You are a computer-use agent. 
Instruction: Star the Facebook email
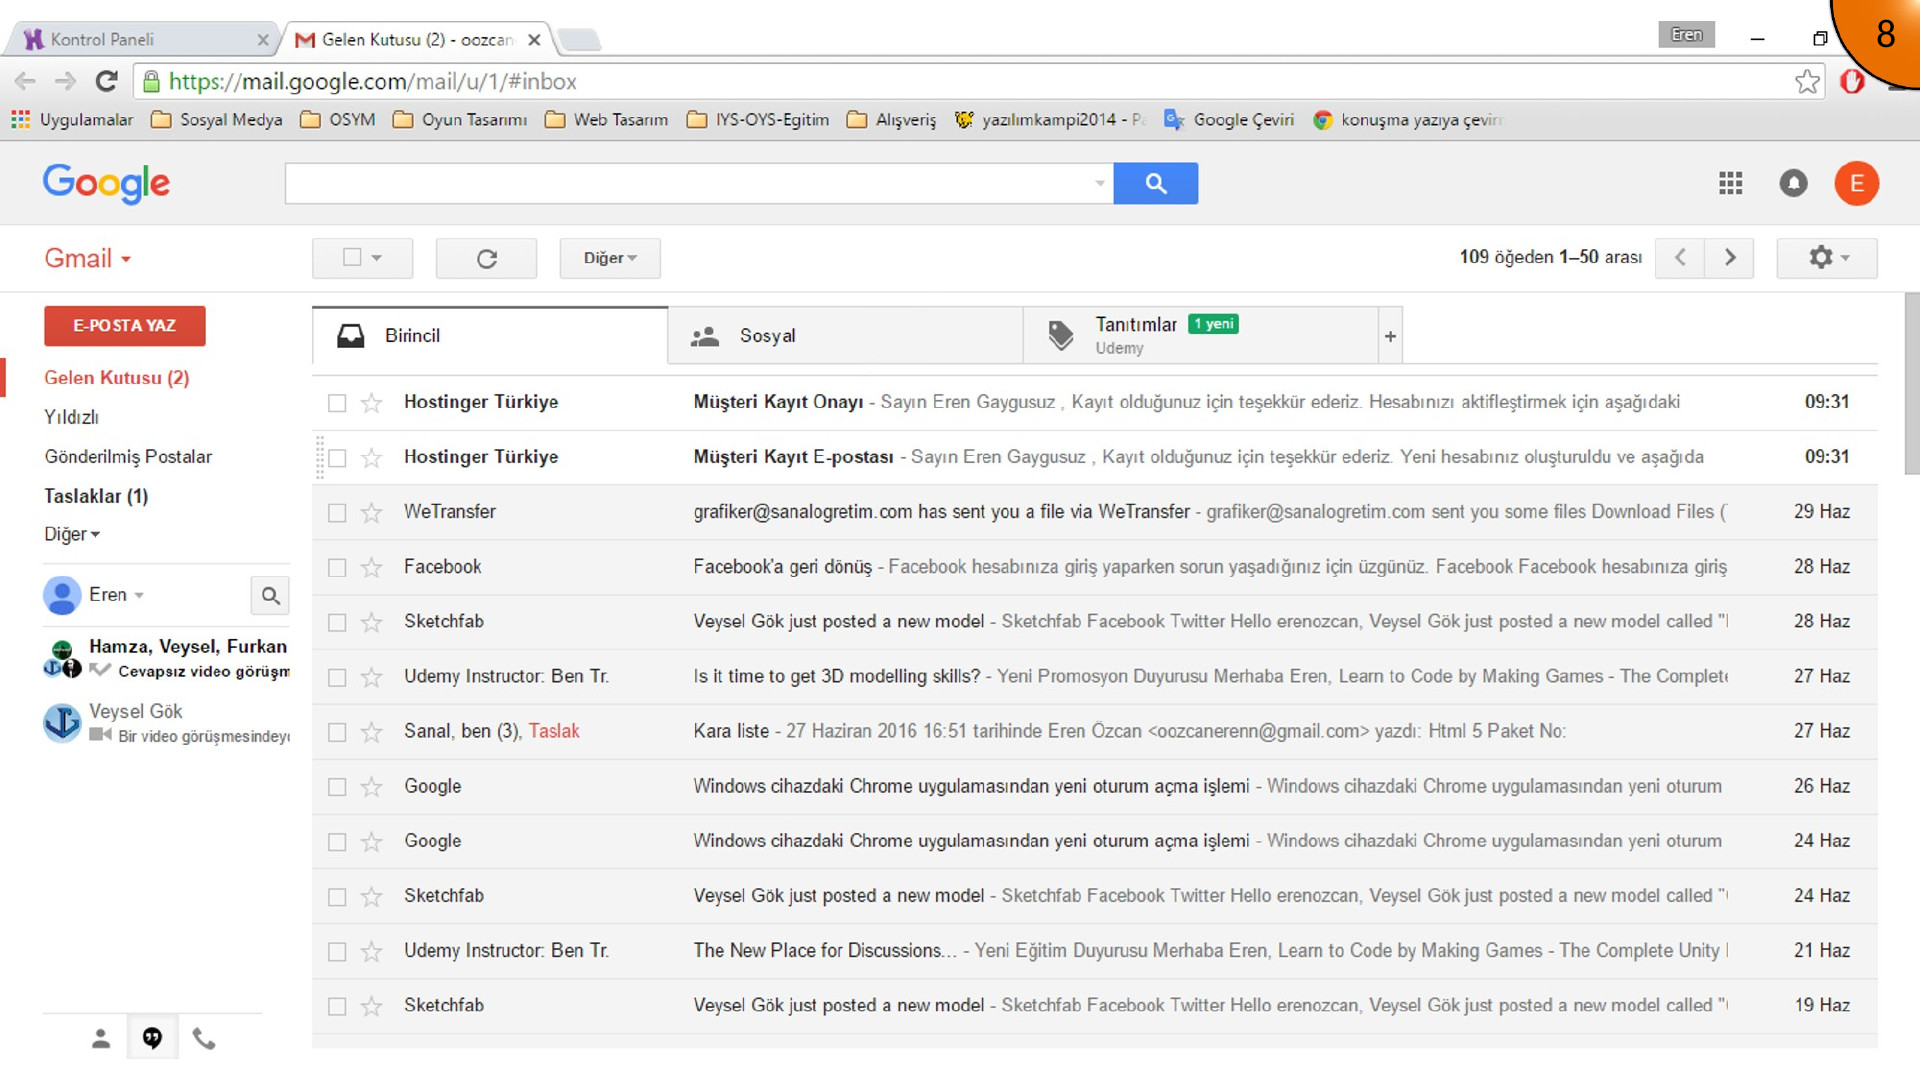[x=371, y=567]
